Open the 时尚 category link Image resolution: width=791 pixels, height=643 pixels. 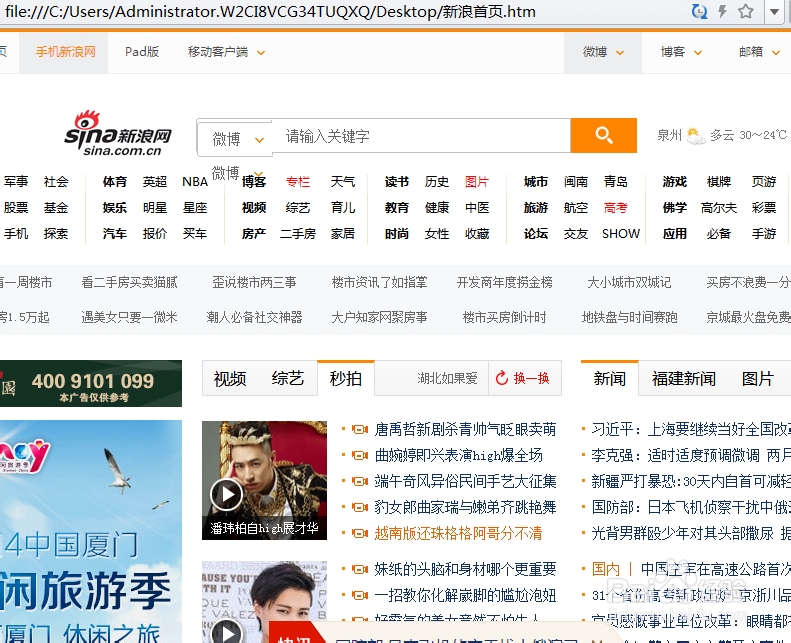[397, 234]
